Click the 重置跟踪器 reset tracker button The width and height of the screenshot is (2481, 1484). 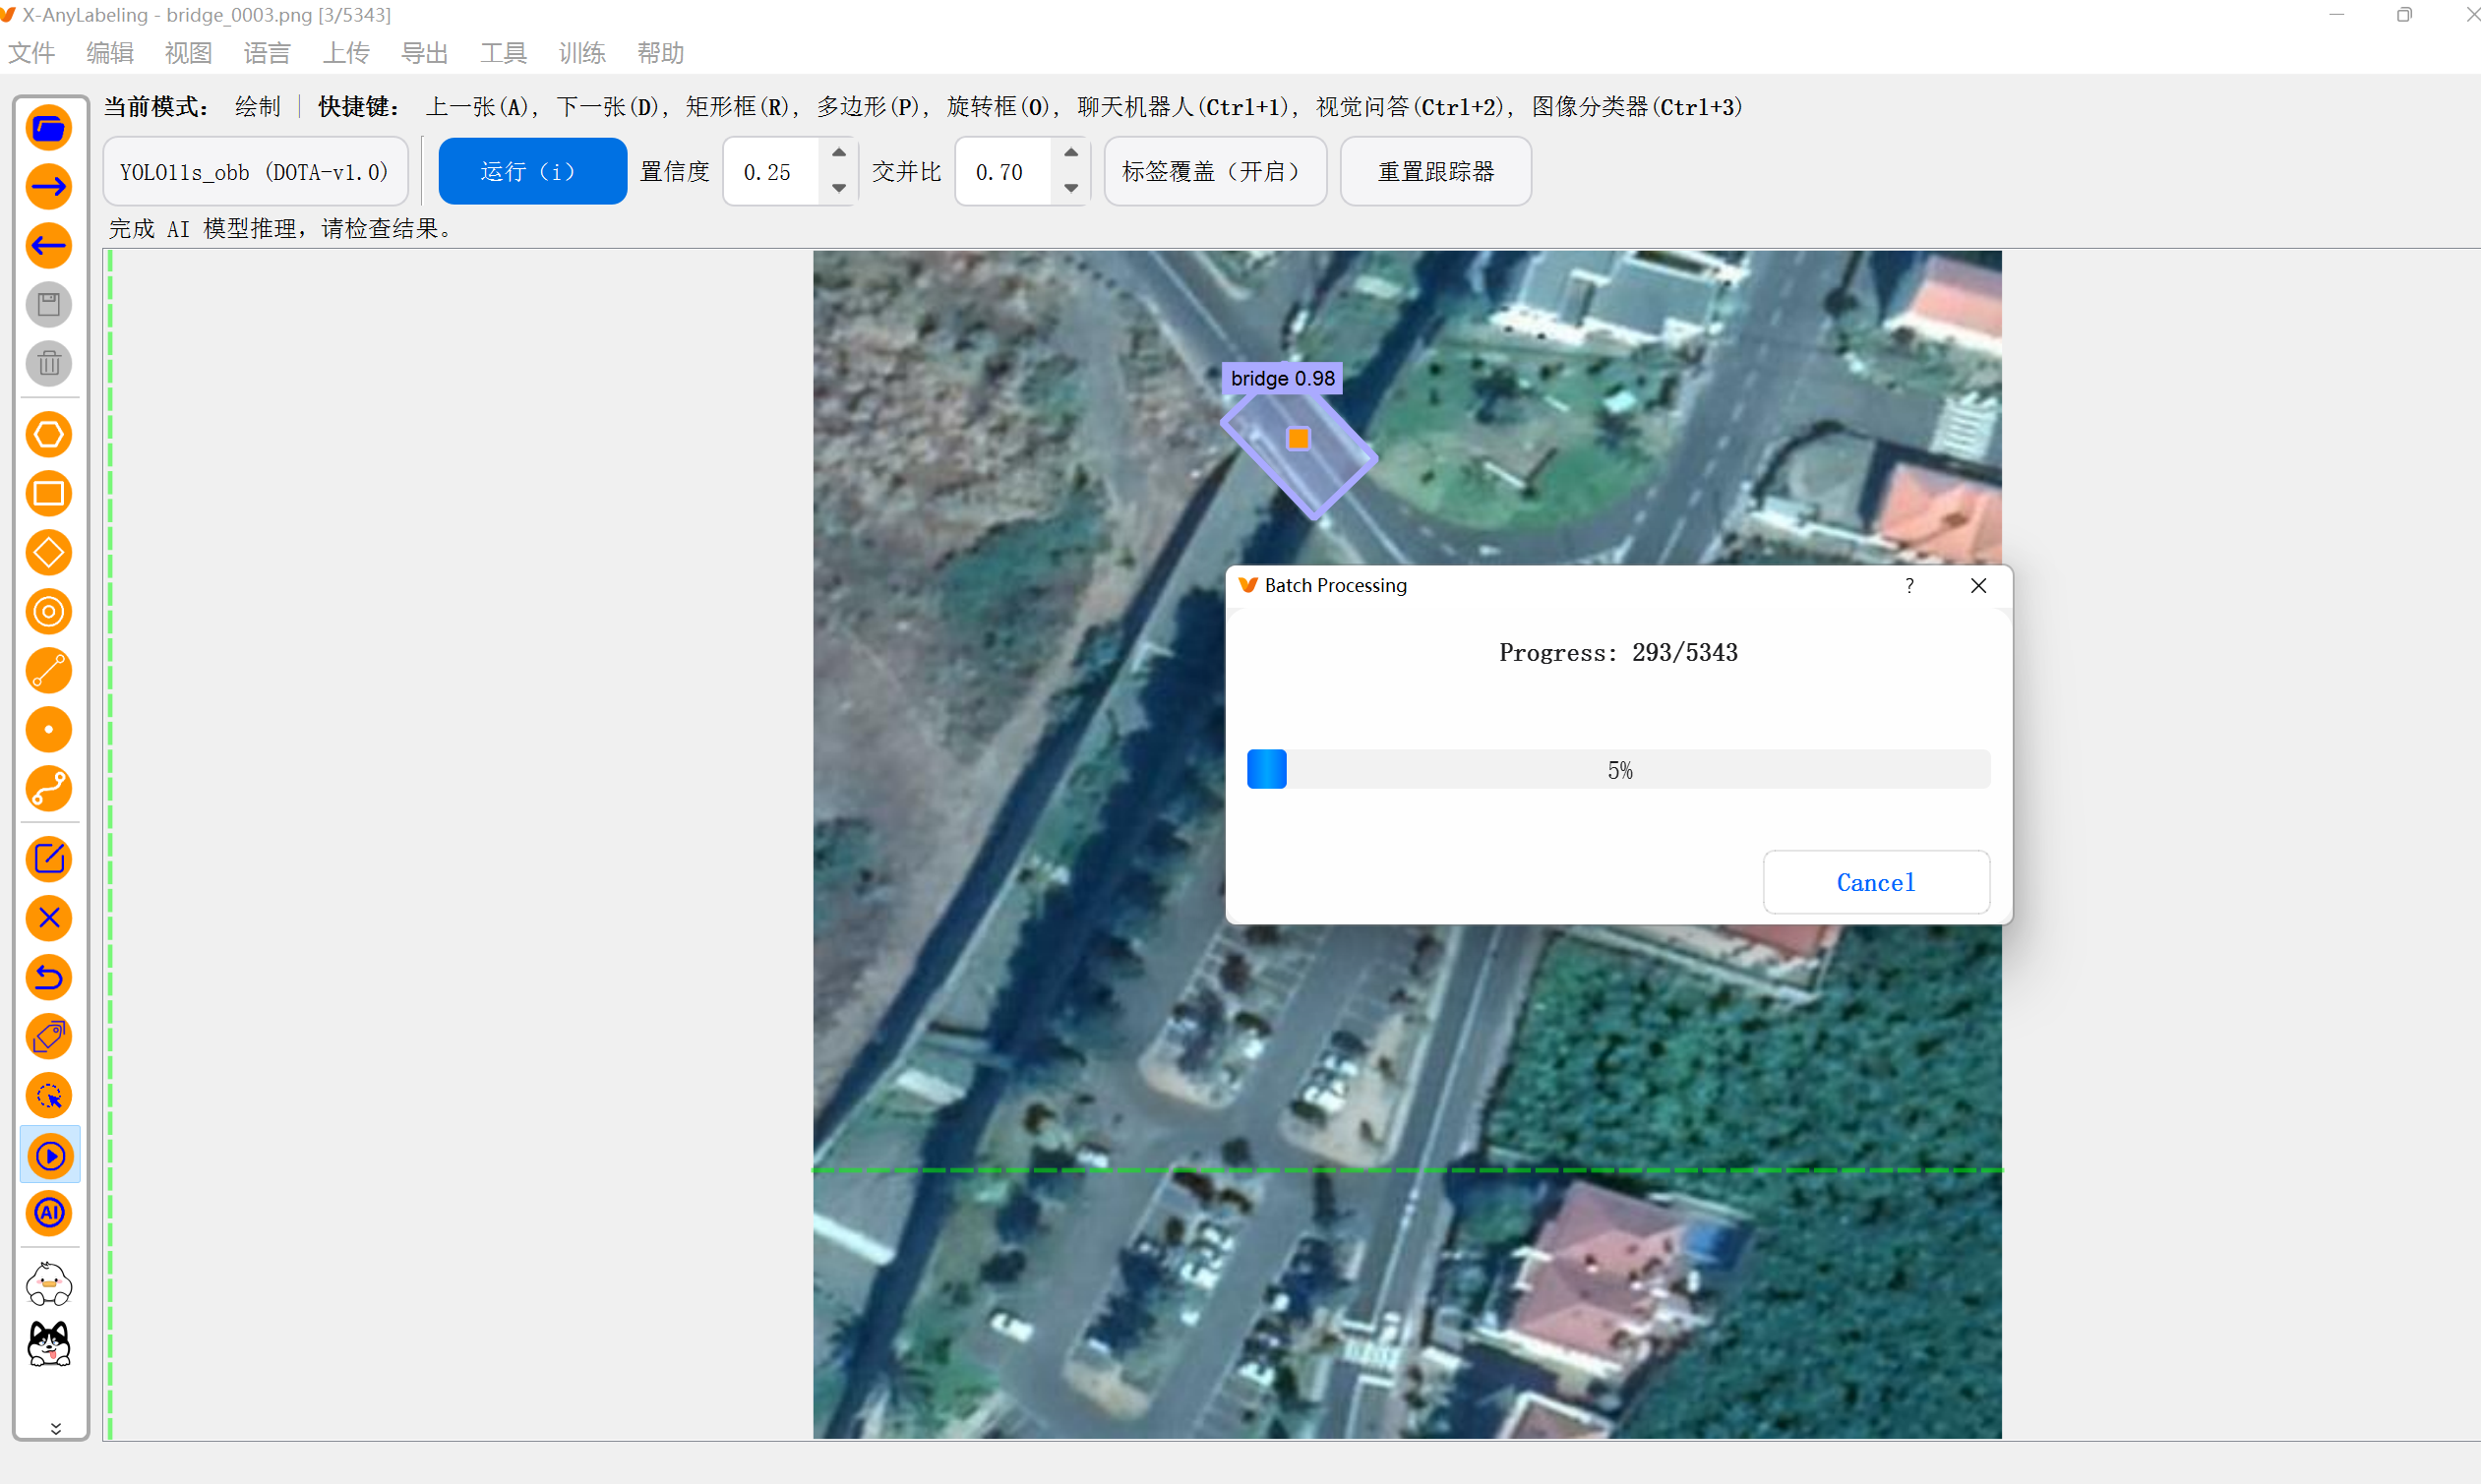pyautogui.click(x=1435, y=172)
